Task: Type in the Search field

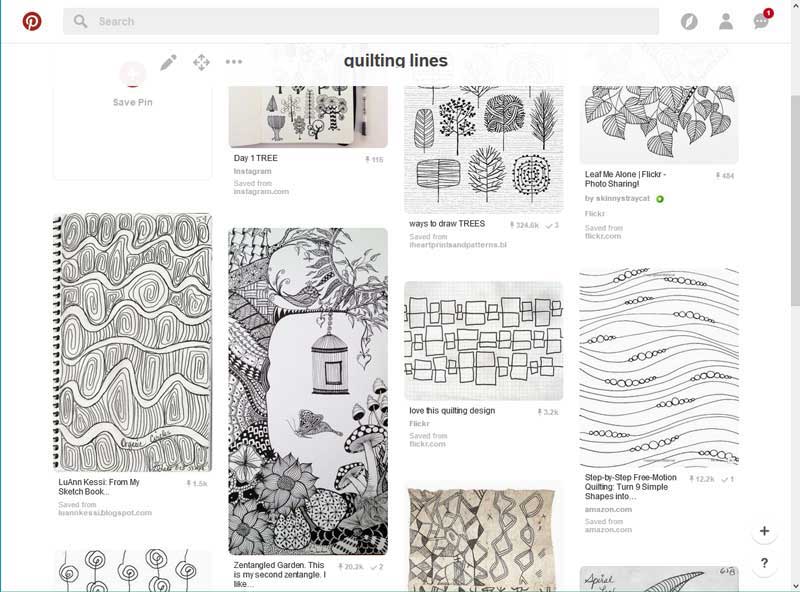Action: pyautogui.click(x=360, y=21)
